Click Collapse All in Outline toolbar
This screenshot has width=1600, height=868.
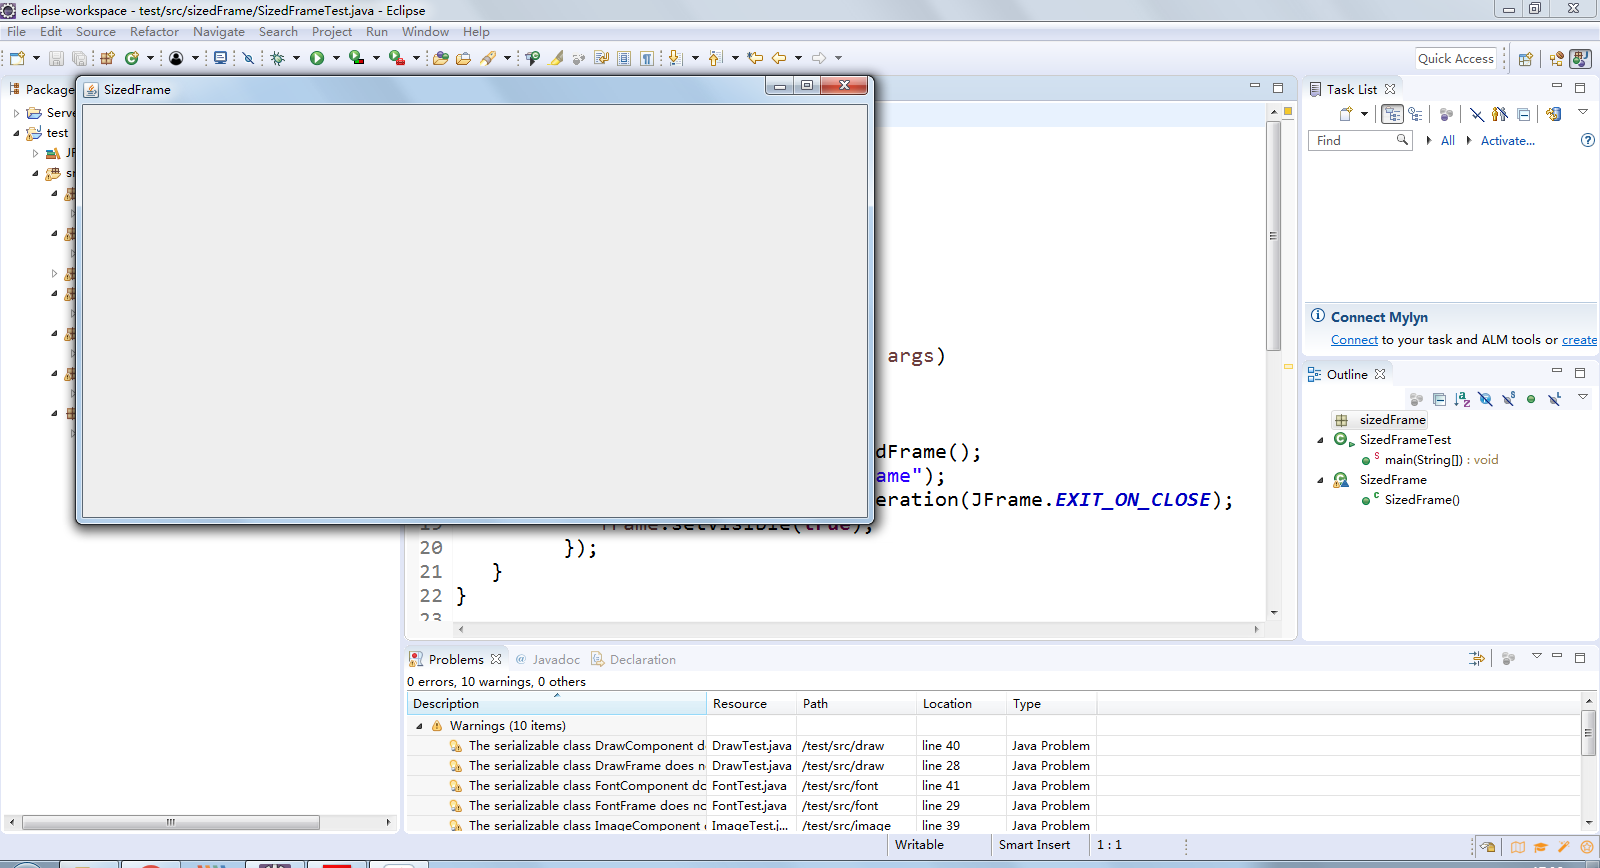coord(1439,399)
